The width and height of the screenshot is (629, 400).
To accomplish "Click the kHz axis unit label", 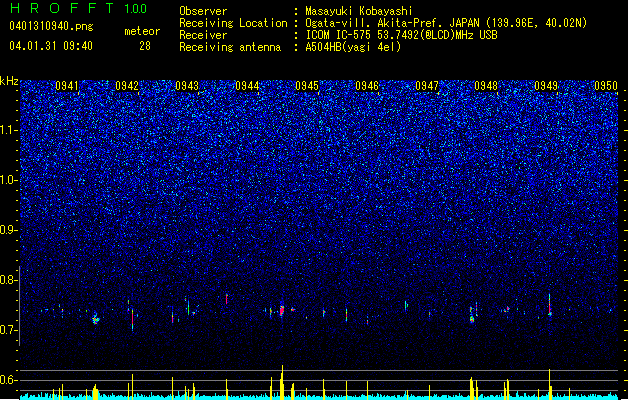I will point(9,81).
